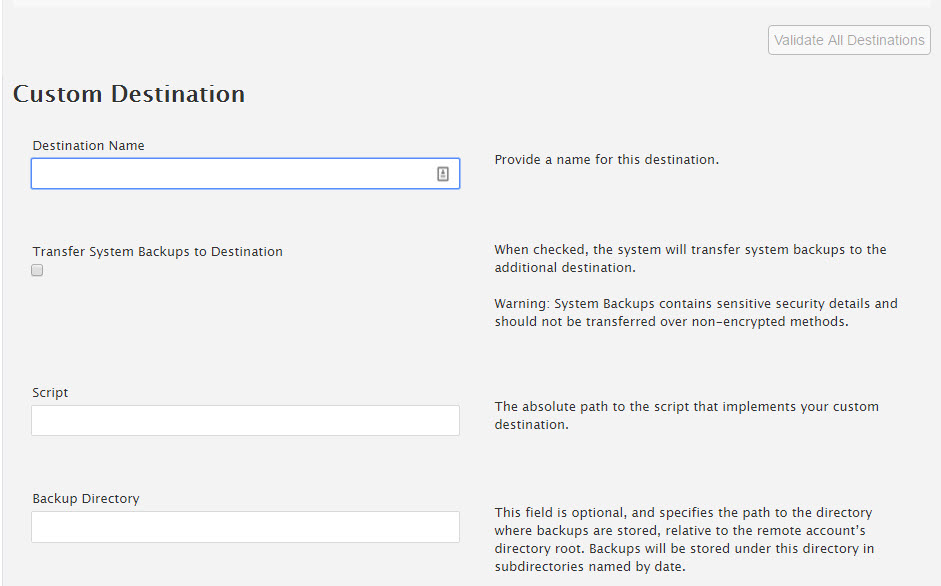941x586 pixels.
Task: Click 'Provide a name for this destination' text
Action: pyautogui.click(x=606, y=160)
